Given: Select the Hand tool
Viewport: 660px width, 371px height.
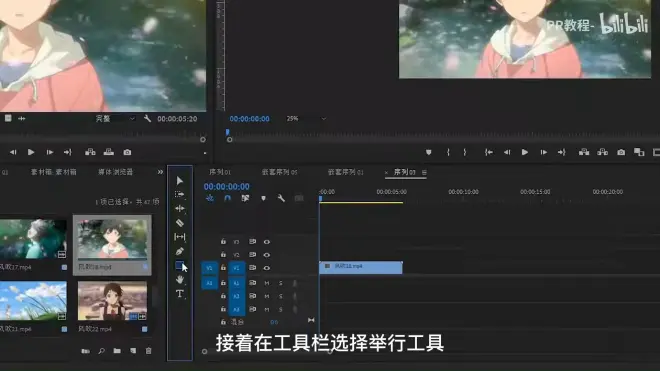Looking at the screenshot, I should 180,279.
